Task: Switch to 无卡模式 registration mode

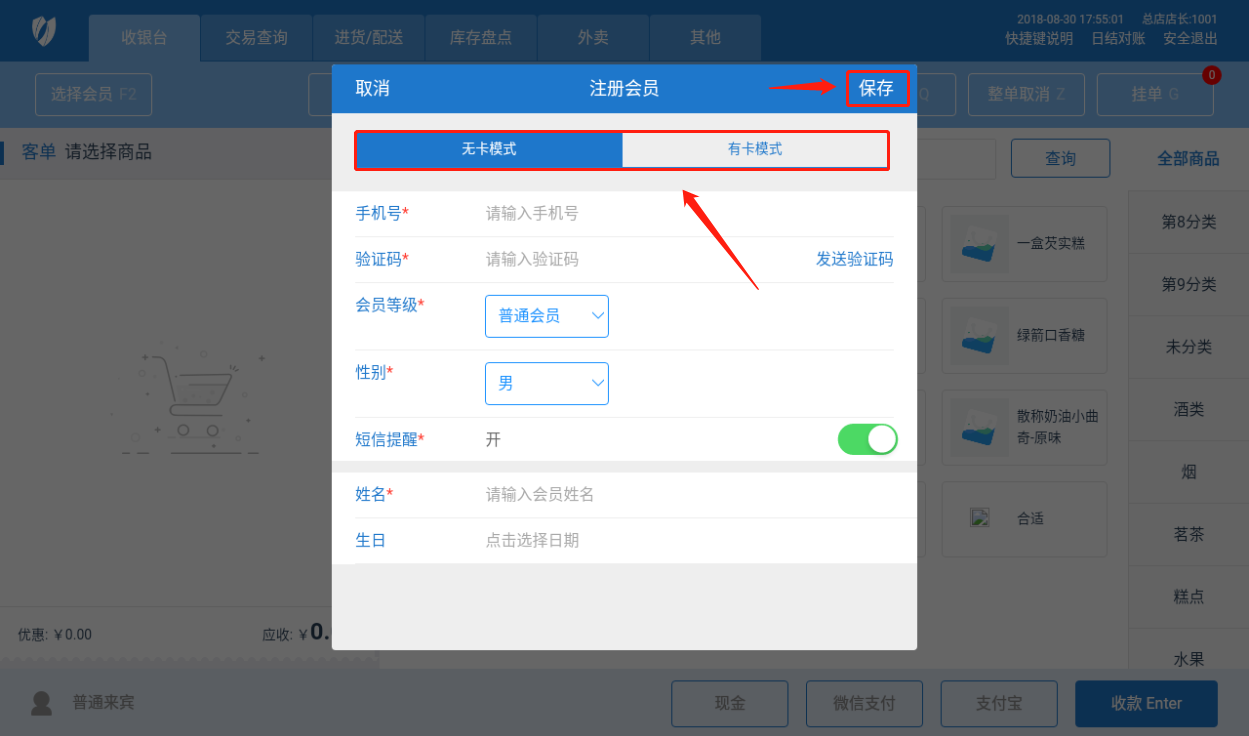Action: pos(489,150)
